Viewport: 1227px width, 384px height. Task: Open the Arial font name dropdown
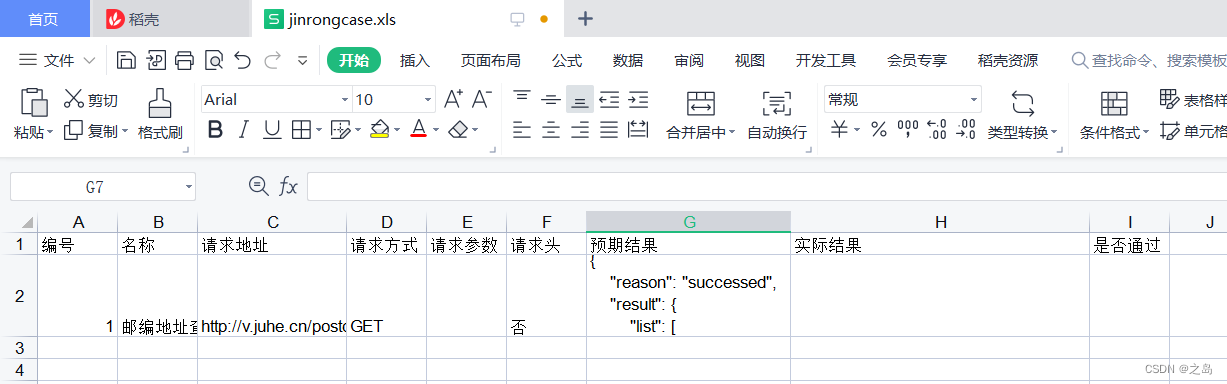pyautogui.click(x=345, y=99)
